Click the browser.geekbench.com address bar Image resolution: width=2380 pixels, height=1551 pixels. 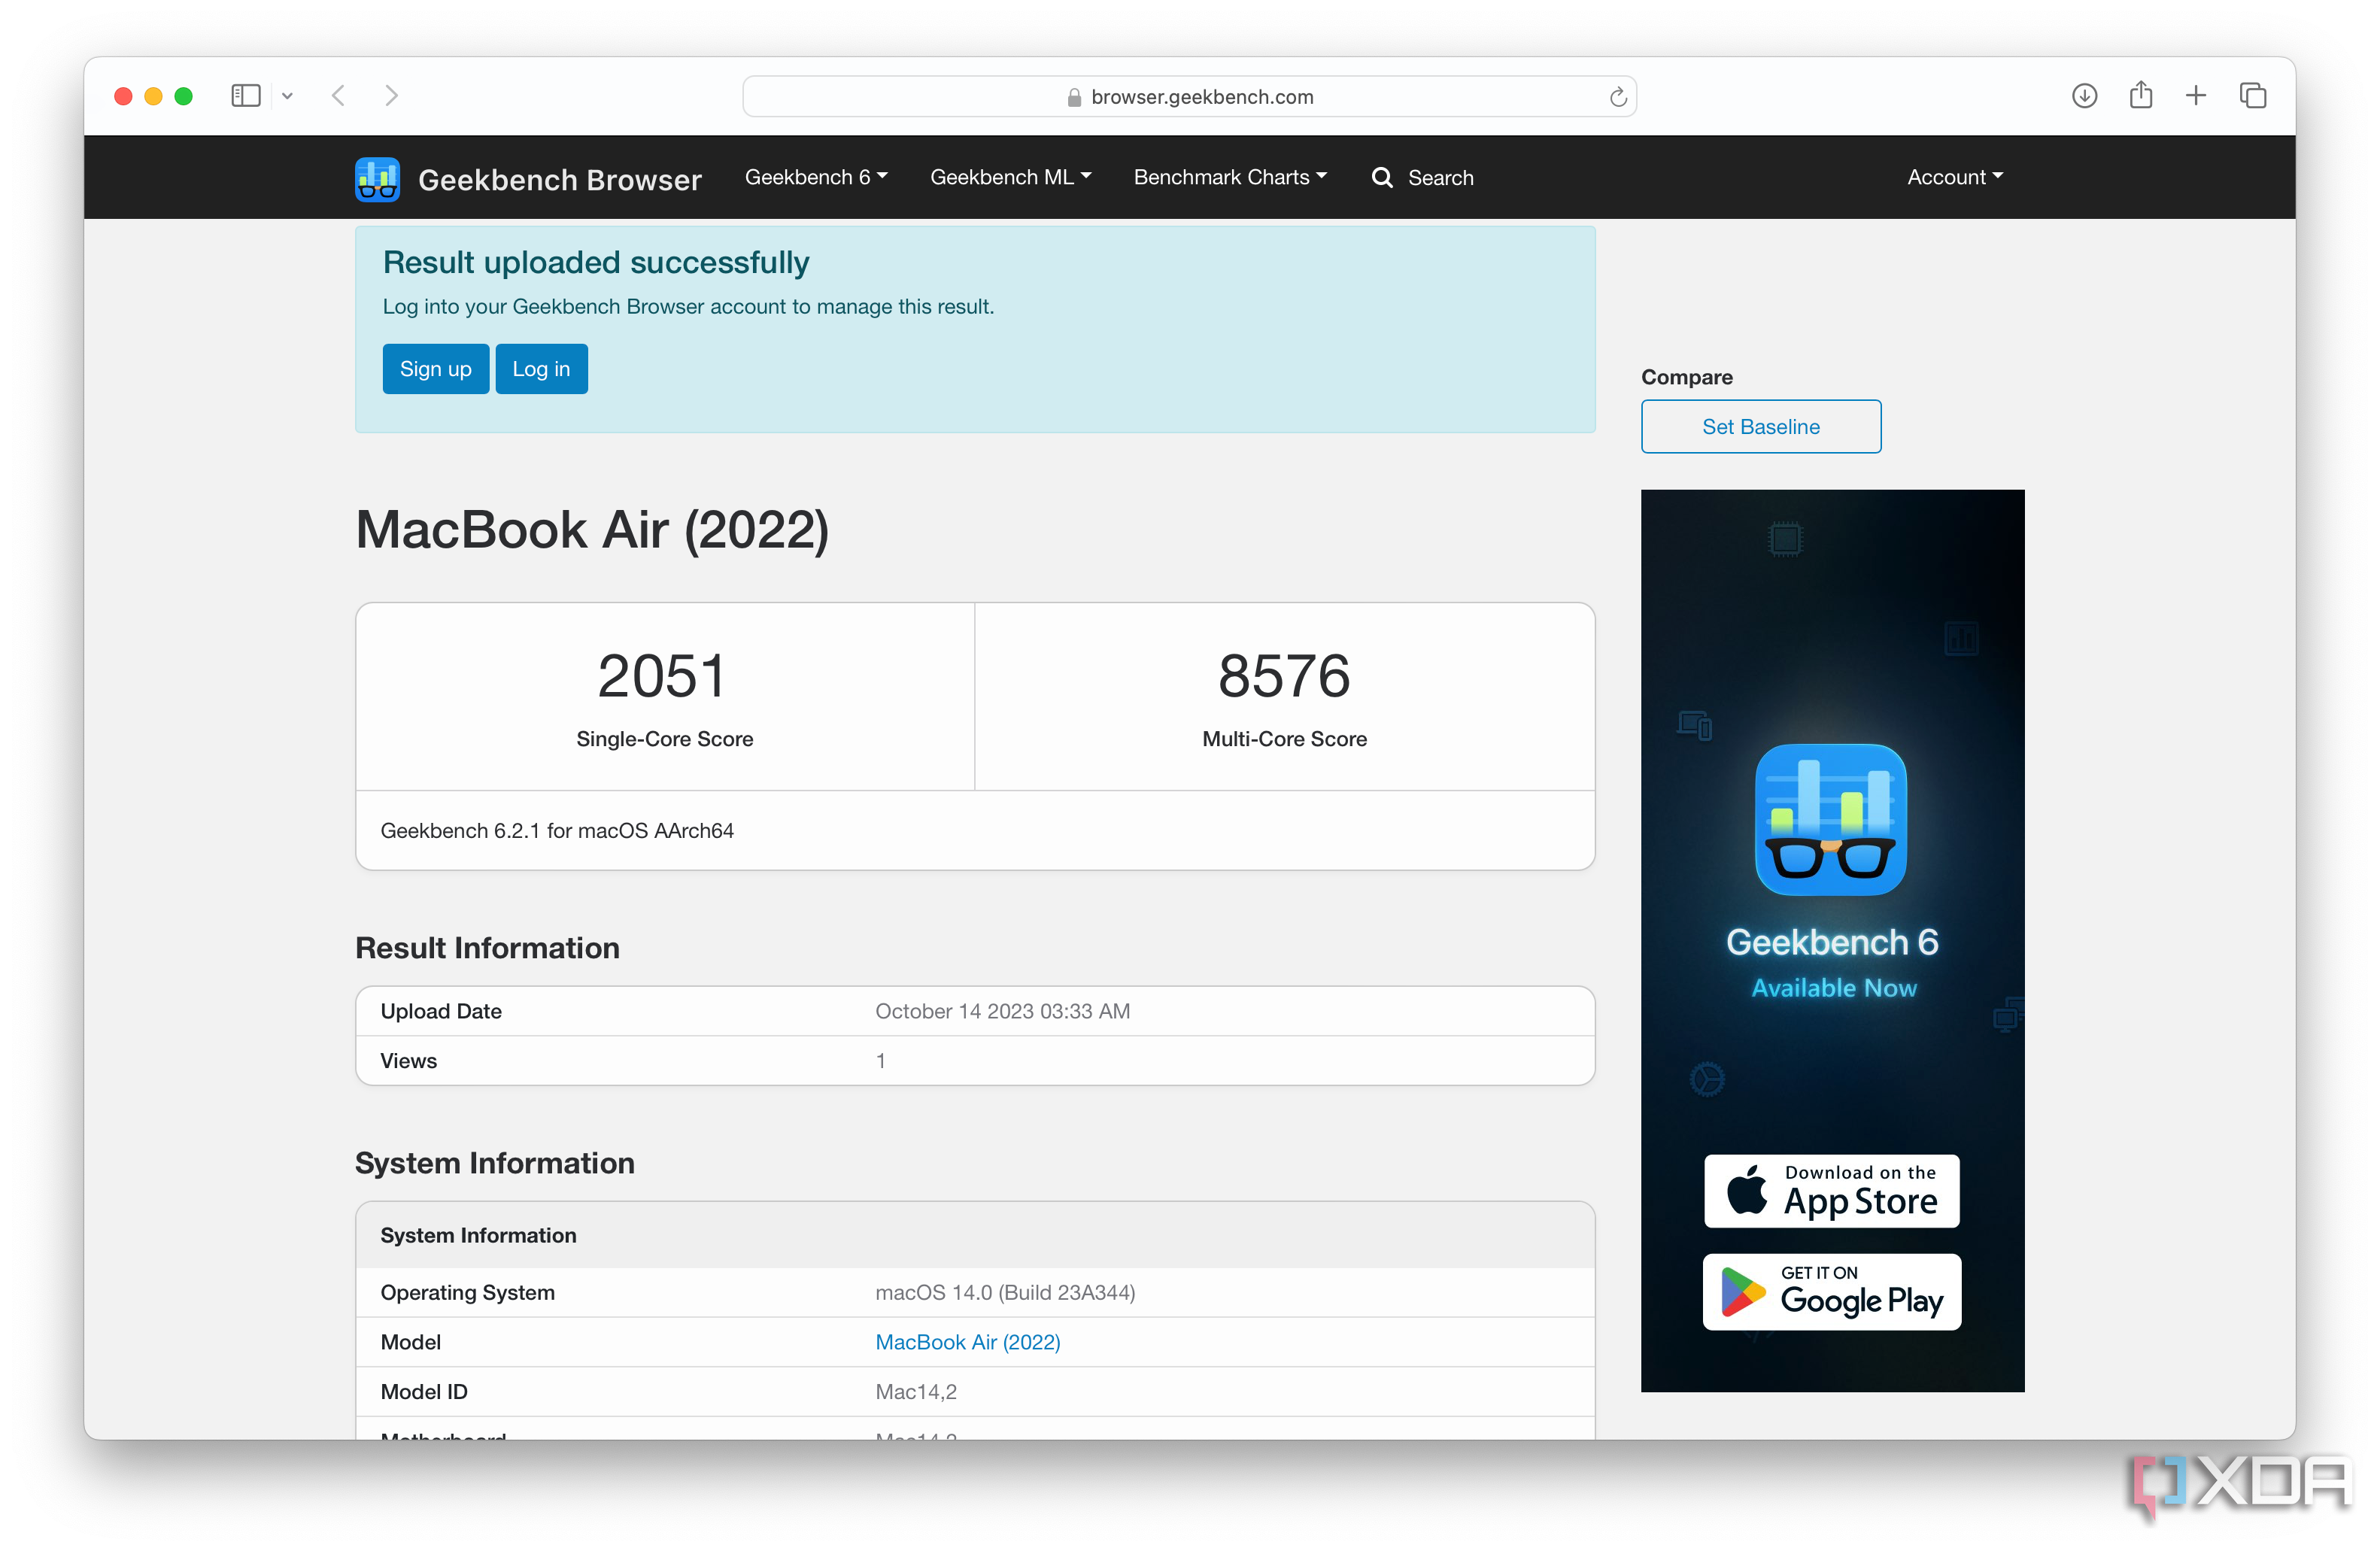[1189, 97]
